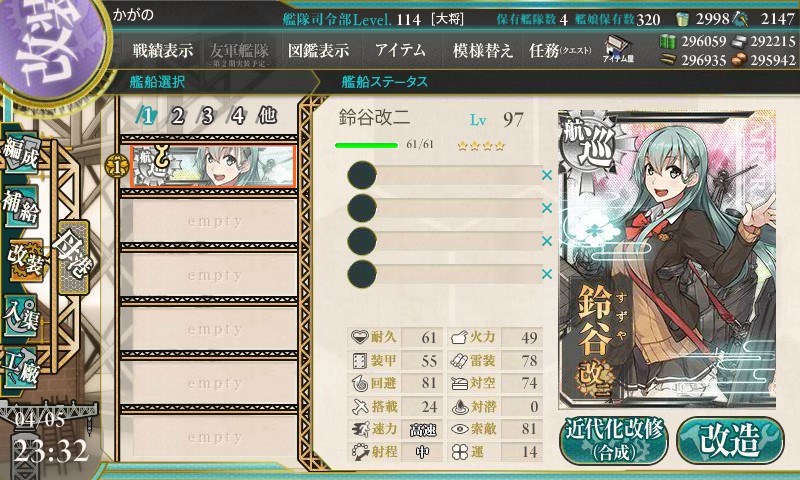Open 戦績表示 records menu
800x480 pixels.
coord(163,50)
